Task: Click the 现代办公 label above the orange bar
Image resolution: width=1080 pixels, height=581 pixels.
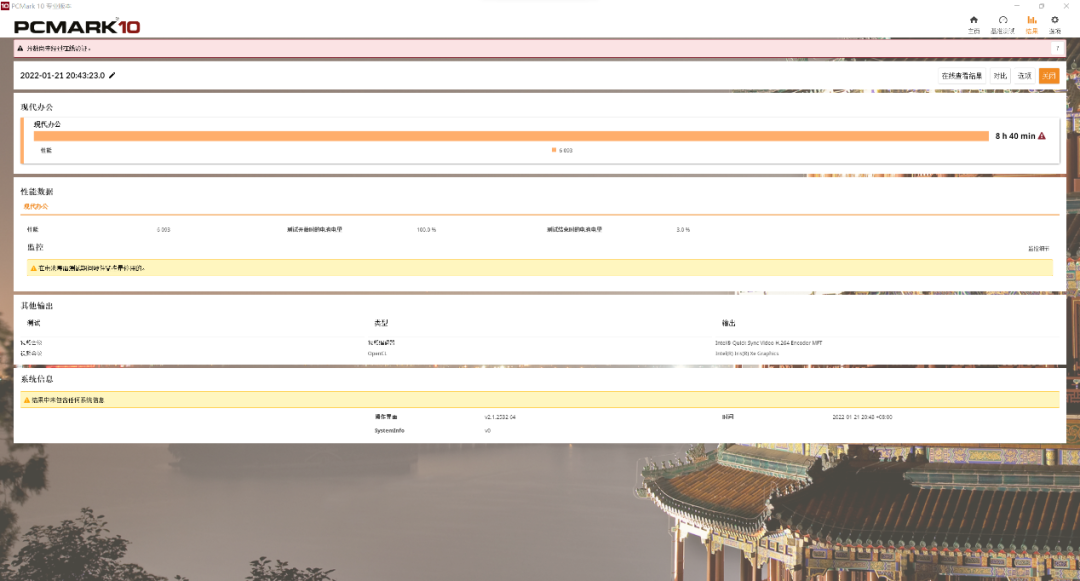Action: pos(47,124)
